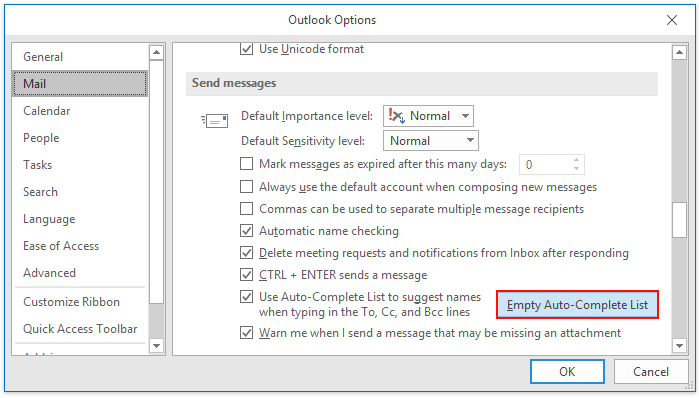
Task: Click main panel scrollbar up arrow
Action: 679,53
